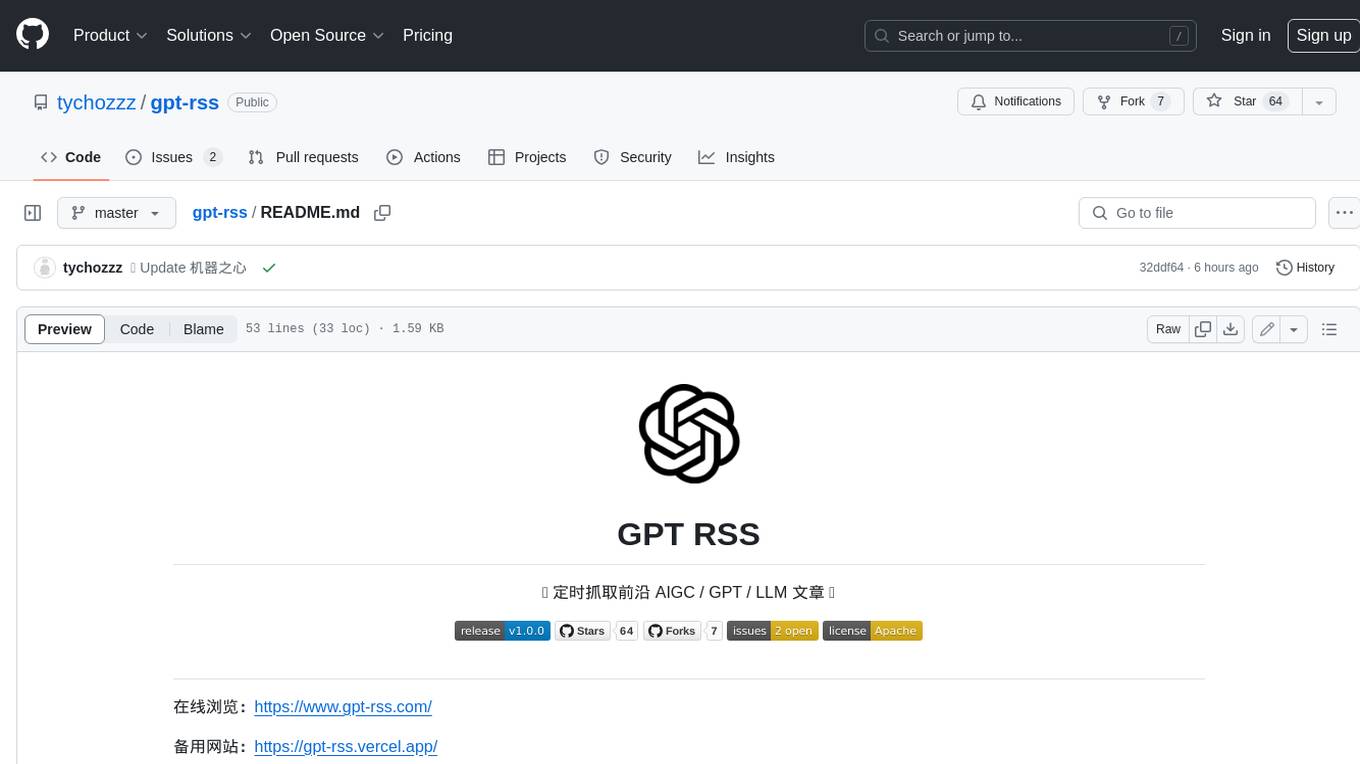Click Sign in
This screenshot has height=764, width=1360.
(x=1245, y=35)
